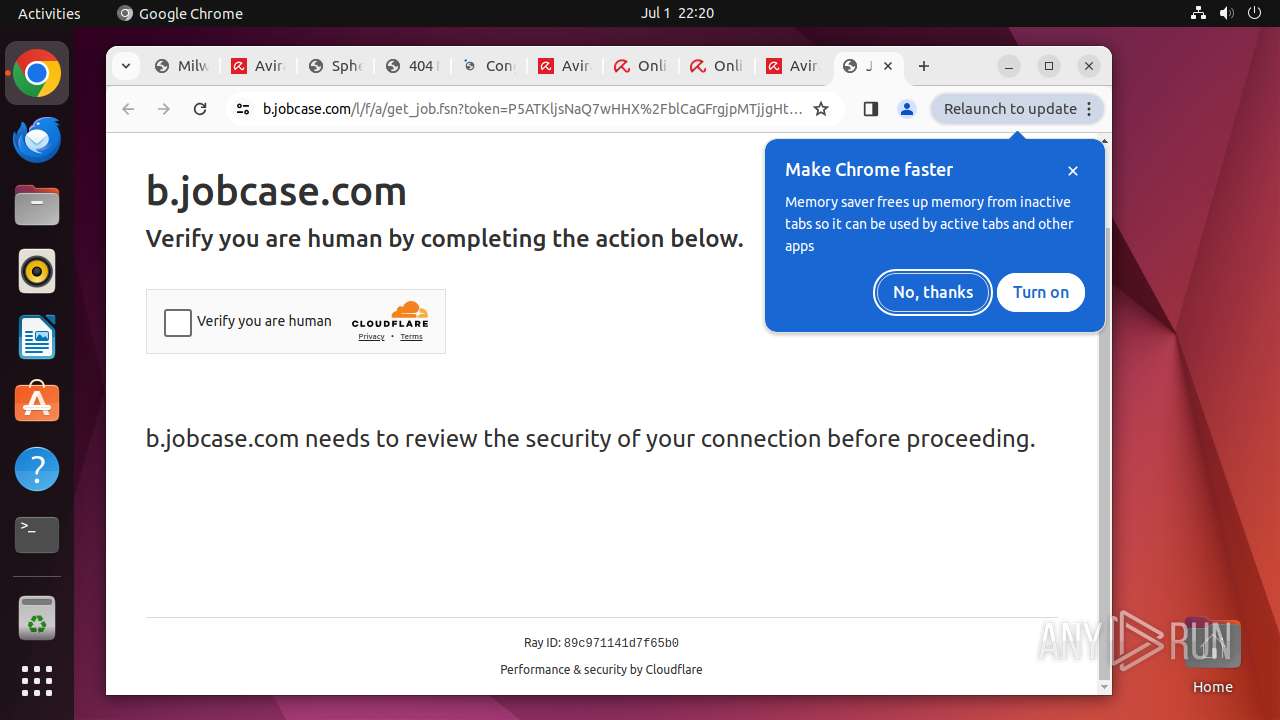This screenshot has height=720, width=1280.
Task: Toggle the side panel icon
Action: (870, 109)
